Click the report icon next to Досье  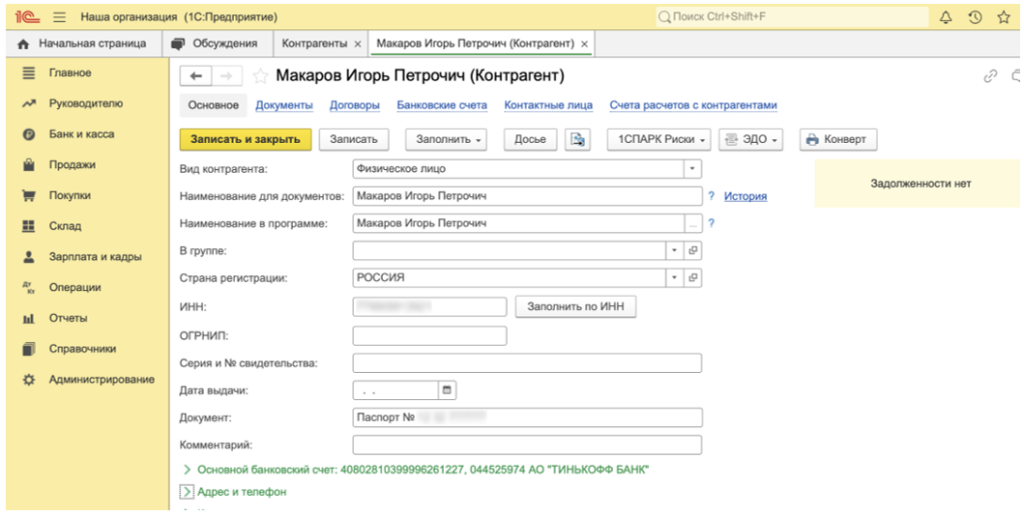577,140
